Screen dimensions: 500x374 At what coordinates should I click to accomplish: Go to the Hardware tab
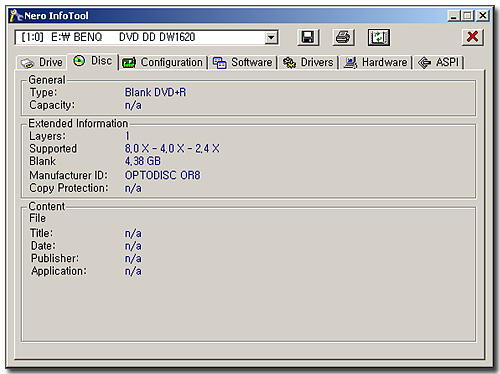click(x=375, y=62)
